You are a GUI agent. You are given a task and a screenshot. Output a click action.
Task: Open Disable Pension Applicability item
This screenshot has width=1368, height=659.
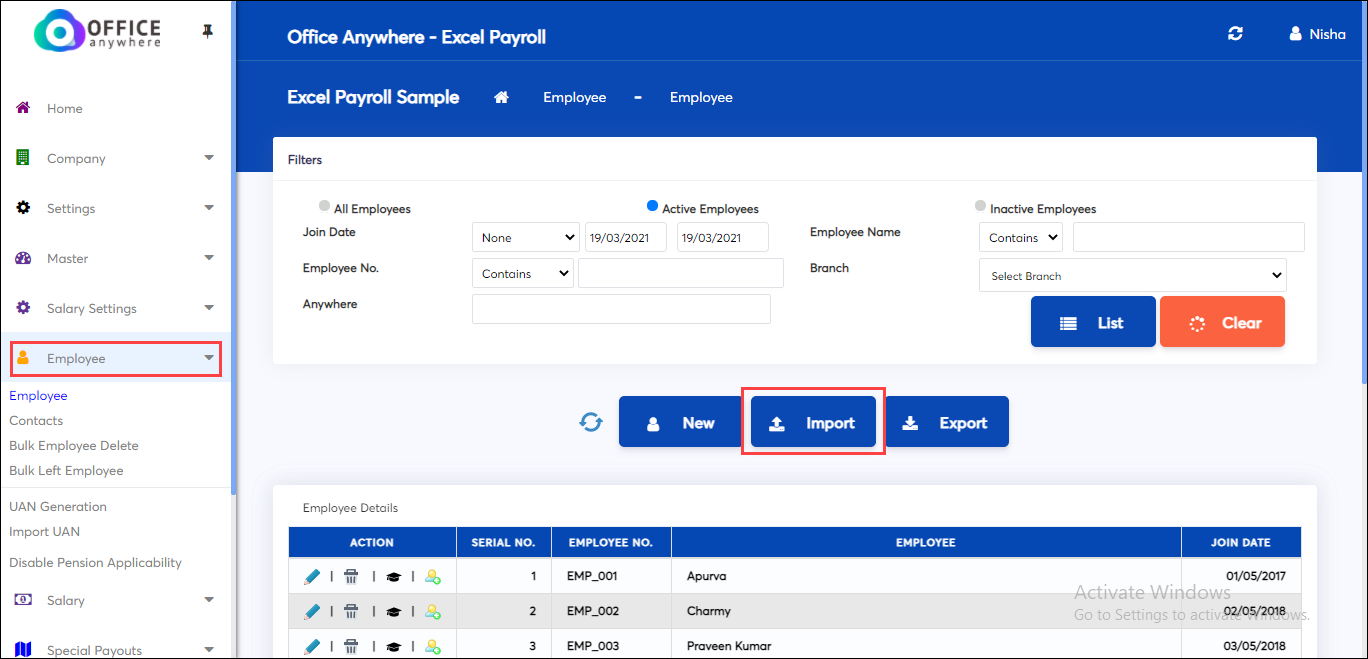tap(95, 563)
